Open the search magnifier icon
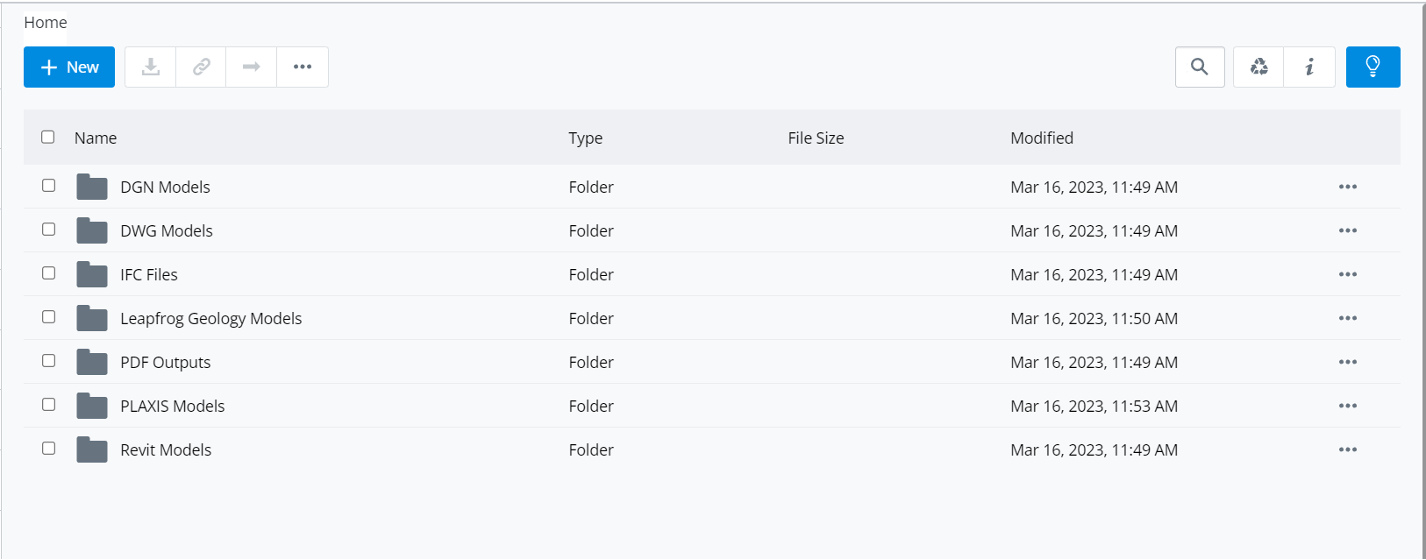The image size is (1426, 560). click(x=1200, y=67)
